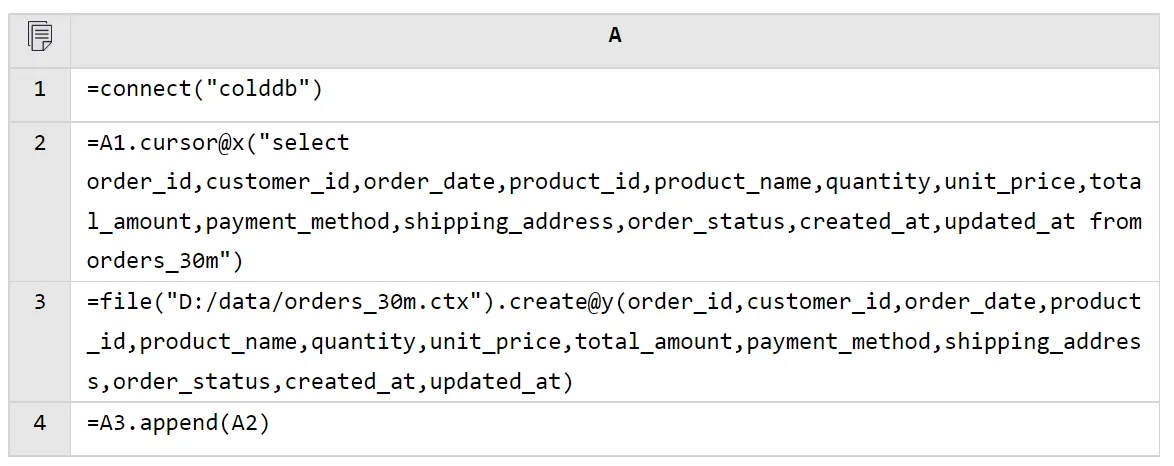Click payment_method in the row 2 query

coord(298,222)
